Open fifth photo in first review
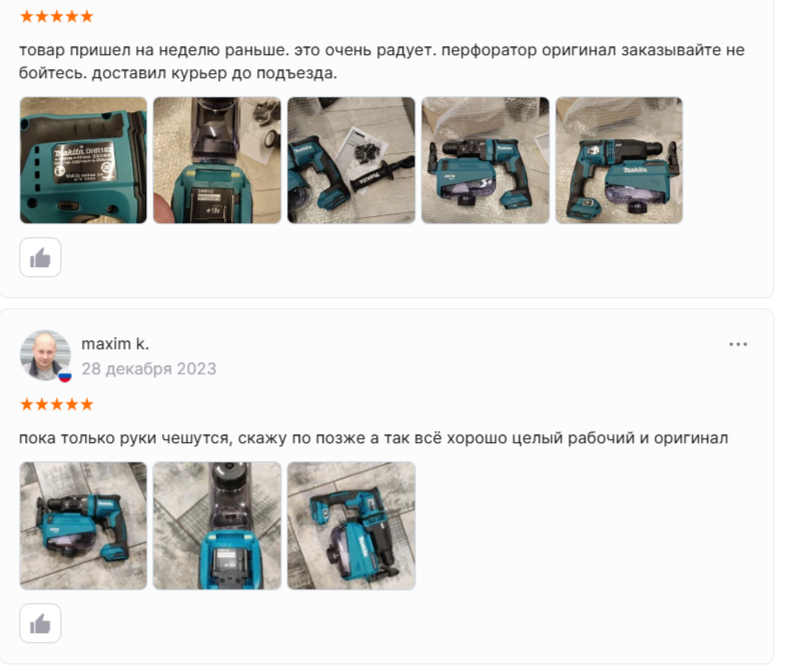 point(619,160)
